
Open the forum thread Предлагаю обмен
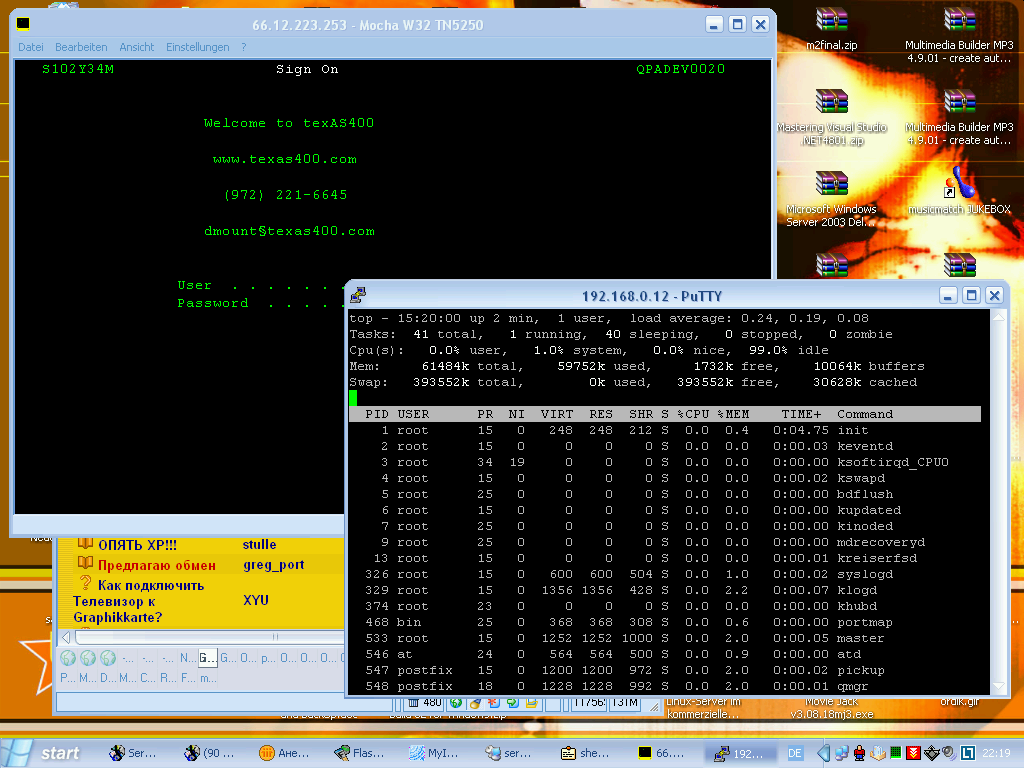coord(157,566)
